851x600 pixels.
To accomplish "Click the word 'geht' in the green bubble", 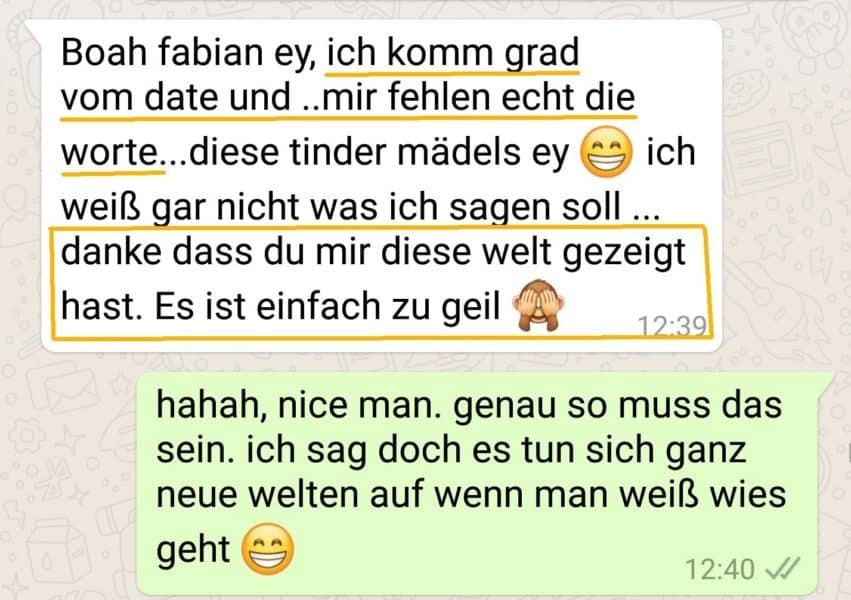I will [193, 551].
